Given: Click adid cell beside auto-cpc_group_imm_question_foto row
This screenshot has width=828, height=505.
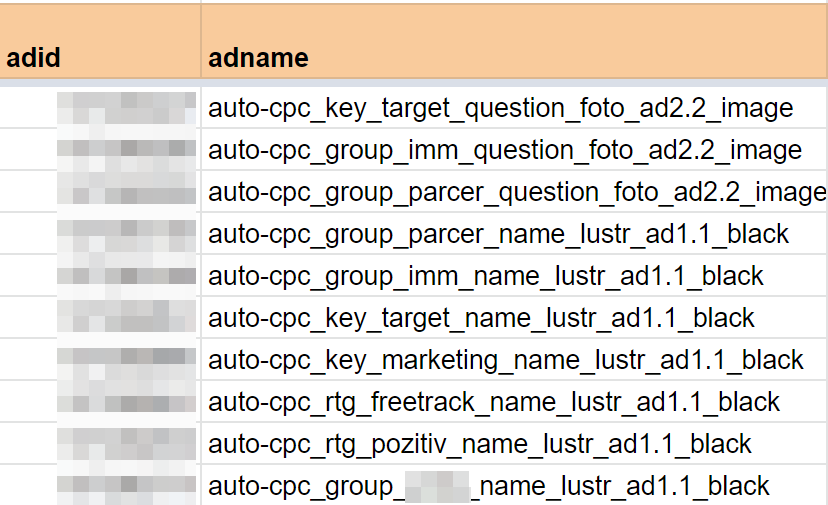Looking at the screenshot, I should (x=100, y=150).
